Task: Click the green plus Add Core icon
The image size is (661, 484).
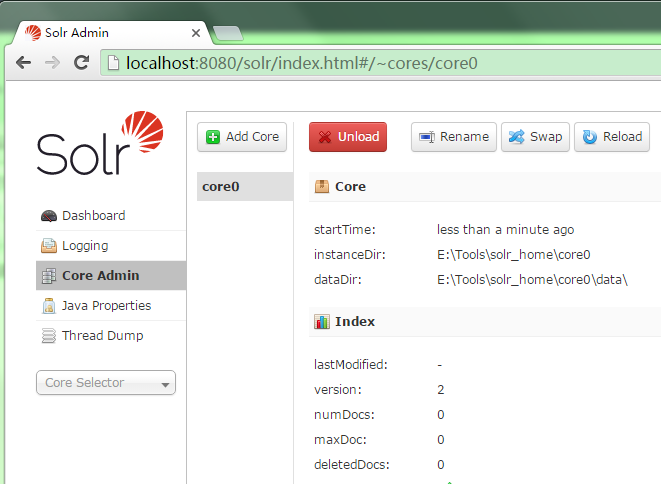Action: tap(213, 137)
